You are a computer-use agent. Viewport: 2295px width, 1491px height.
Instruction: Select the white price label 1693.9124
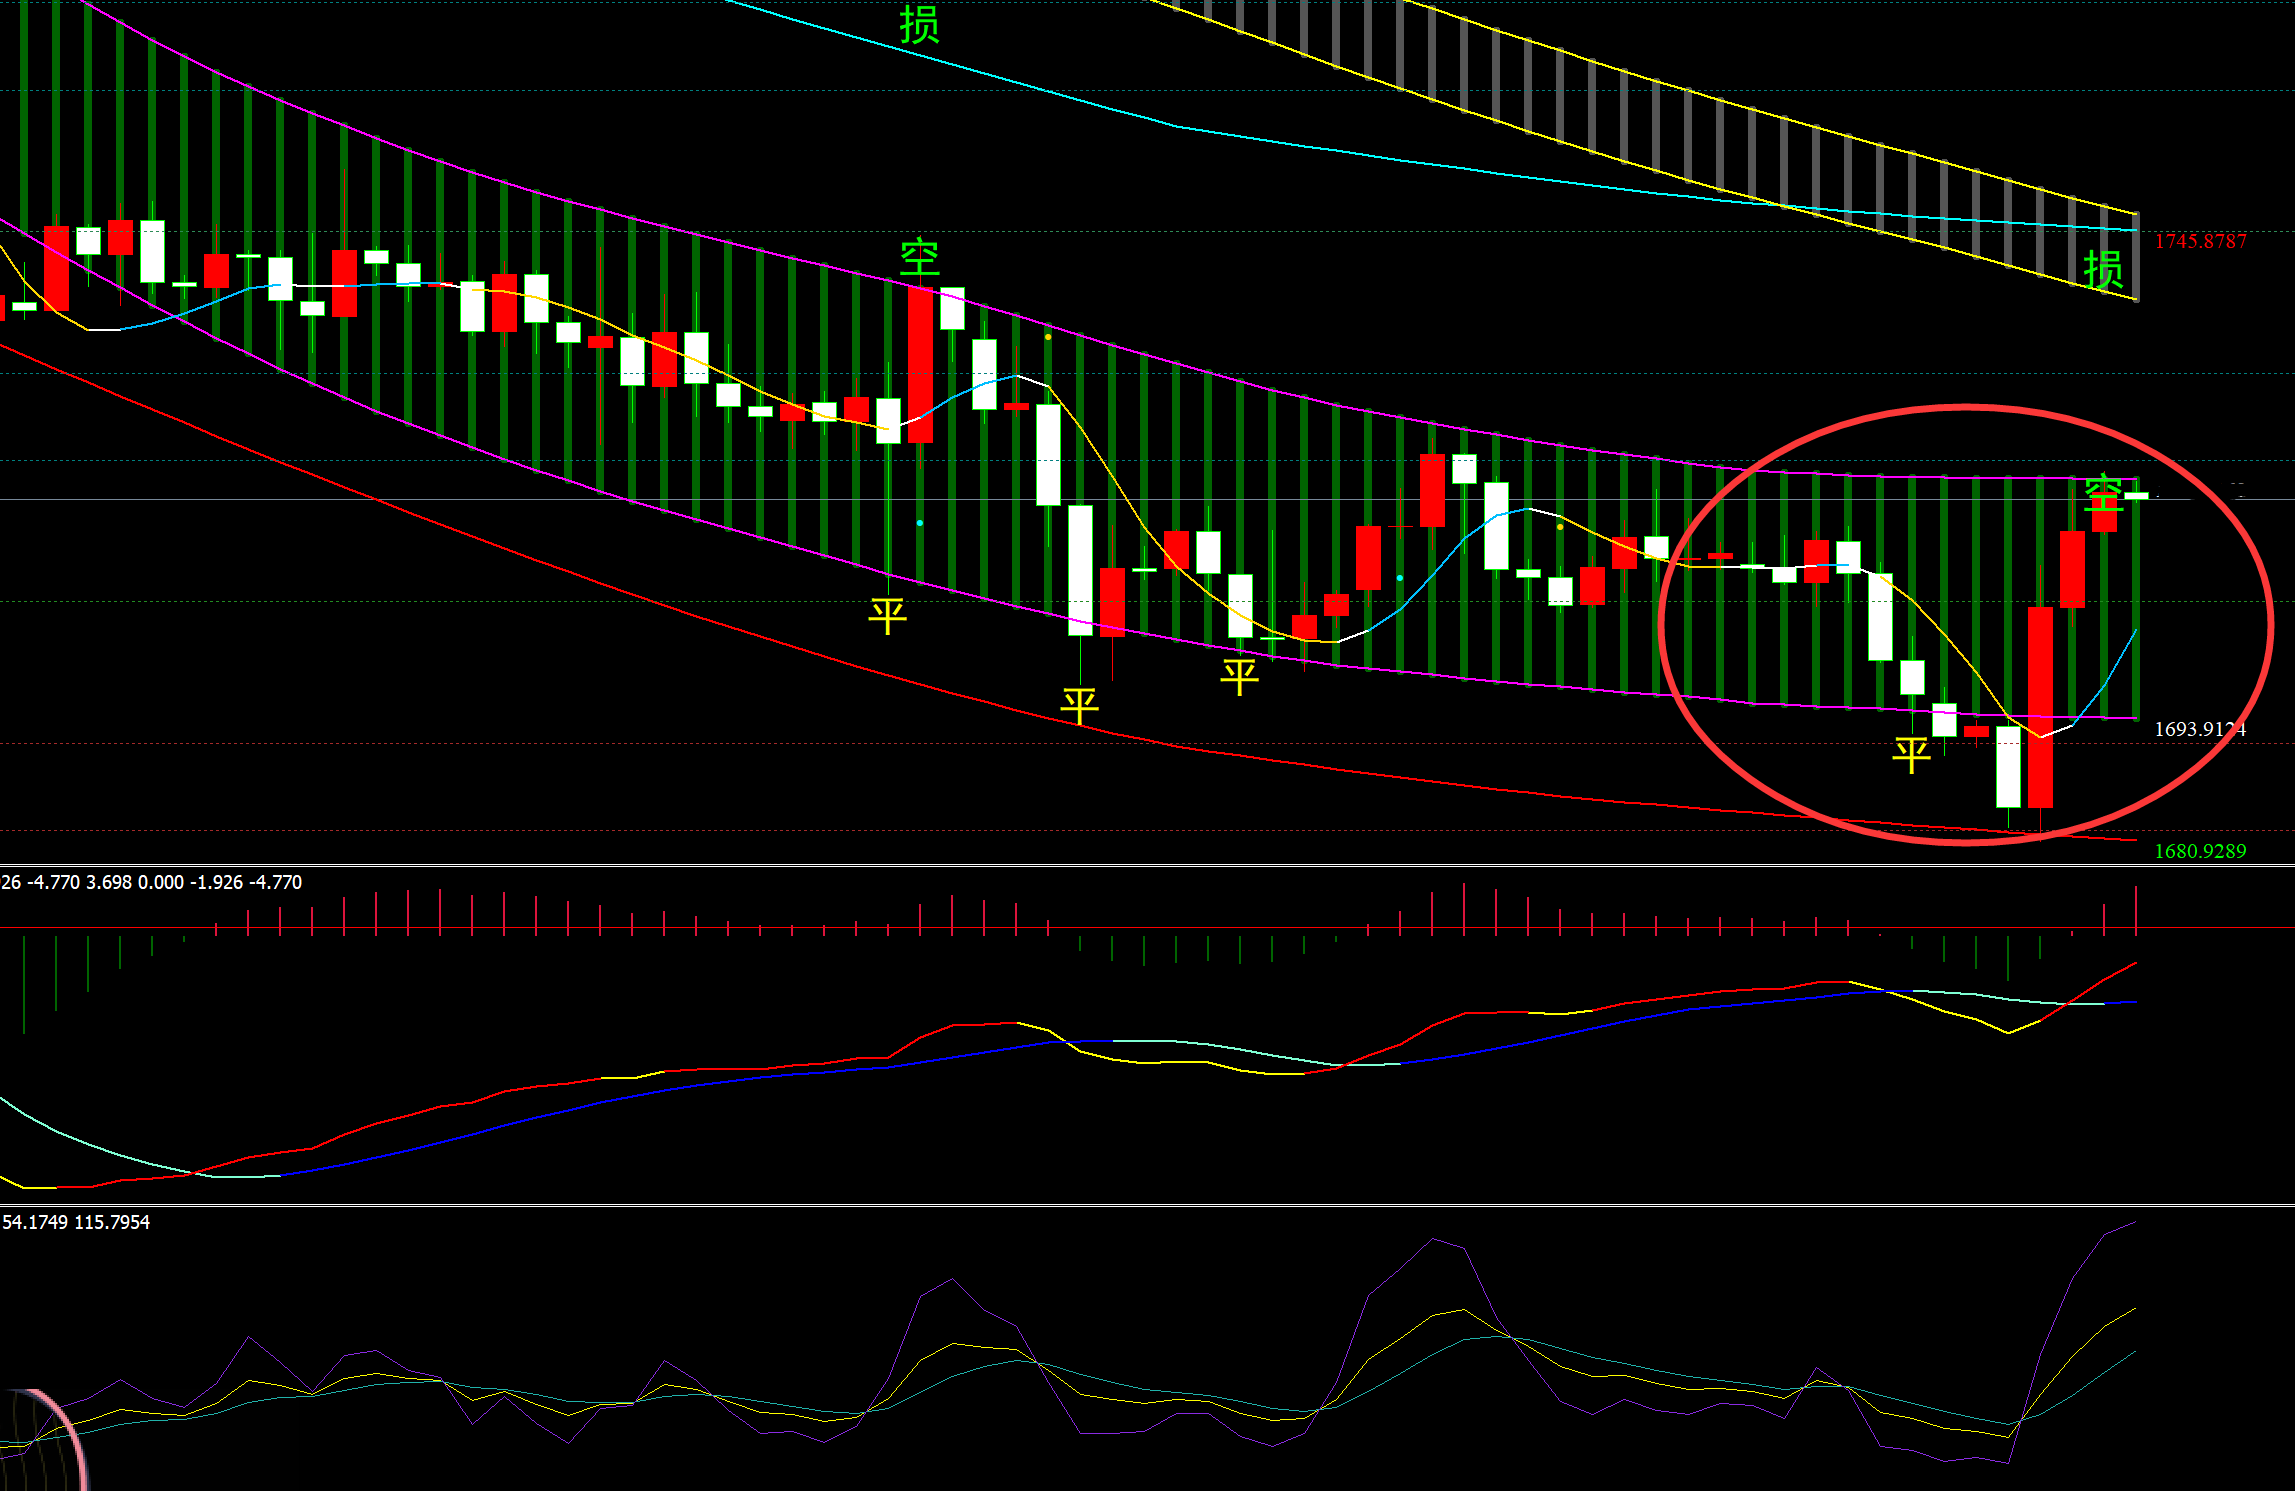point(2199,729)
